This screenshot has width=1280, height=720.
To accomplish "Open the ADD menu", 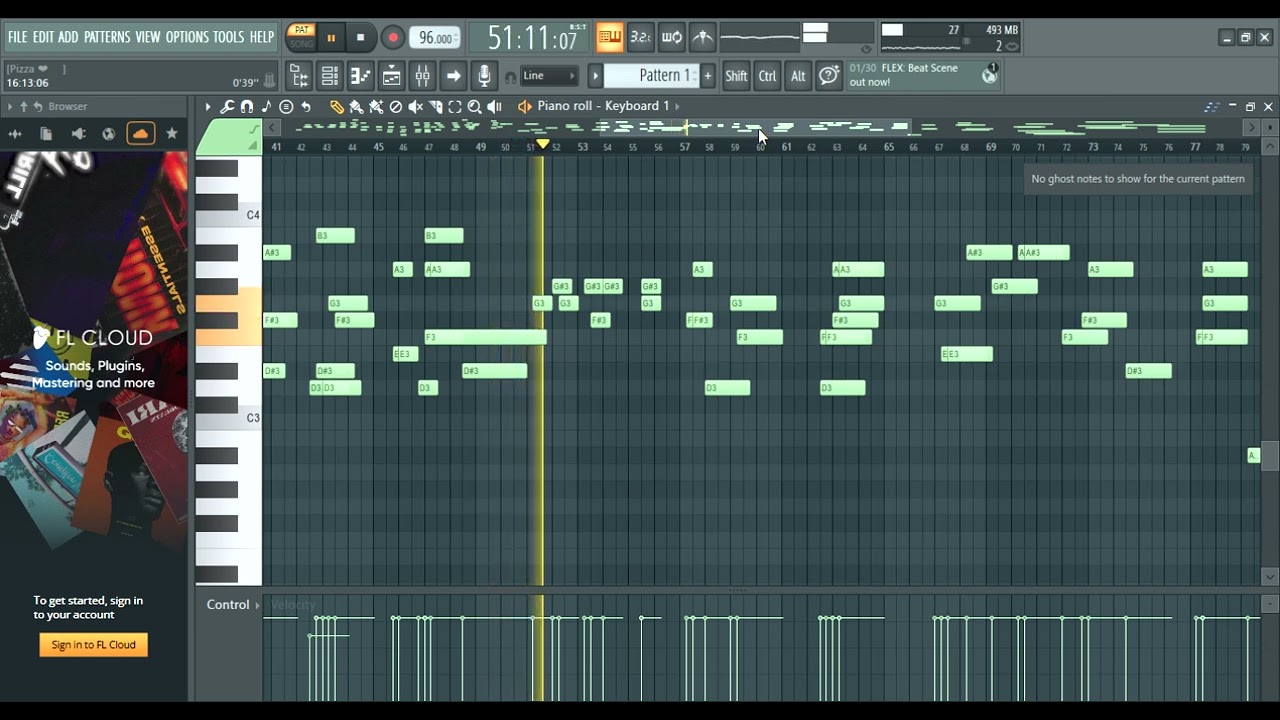I will pyautogui.click(x=68, y=37).
